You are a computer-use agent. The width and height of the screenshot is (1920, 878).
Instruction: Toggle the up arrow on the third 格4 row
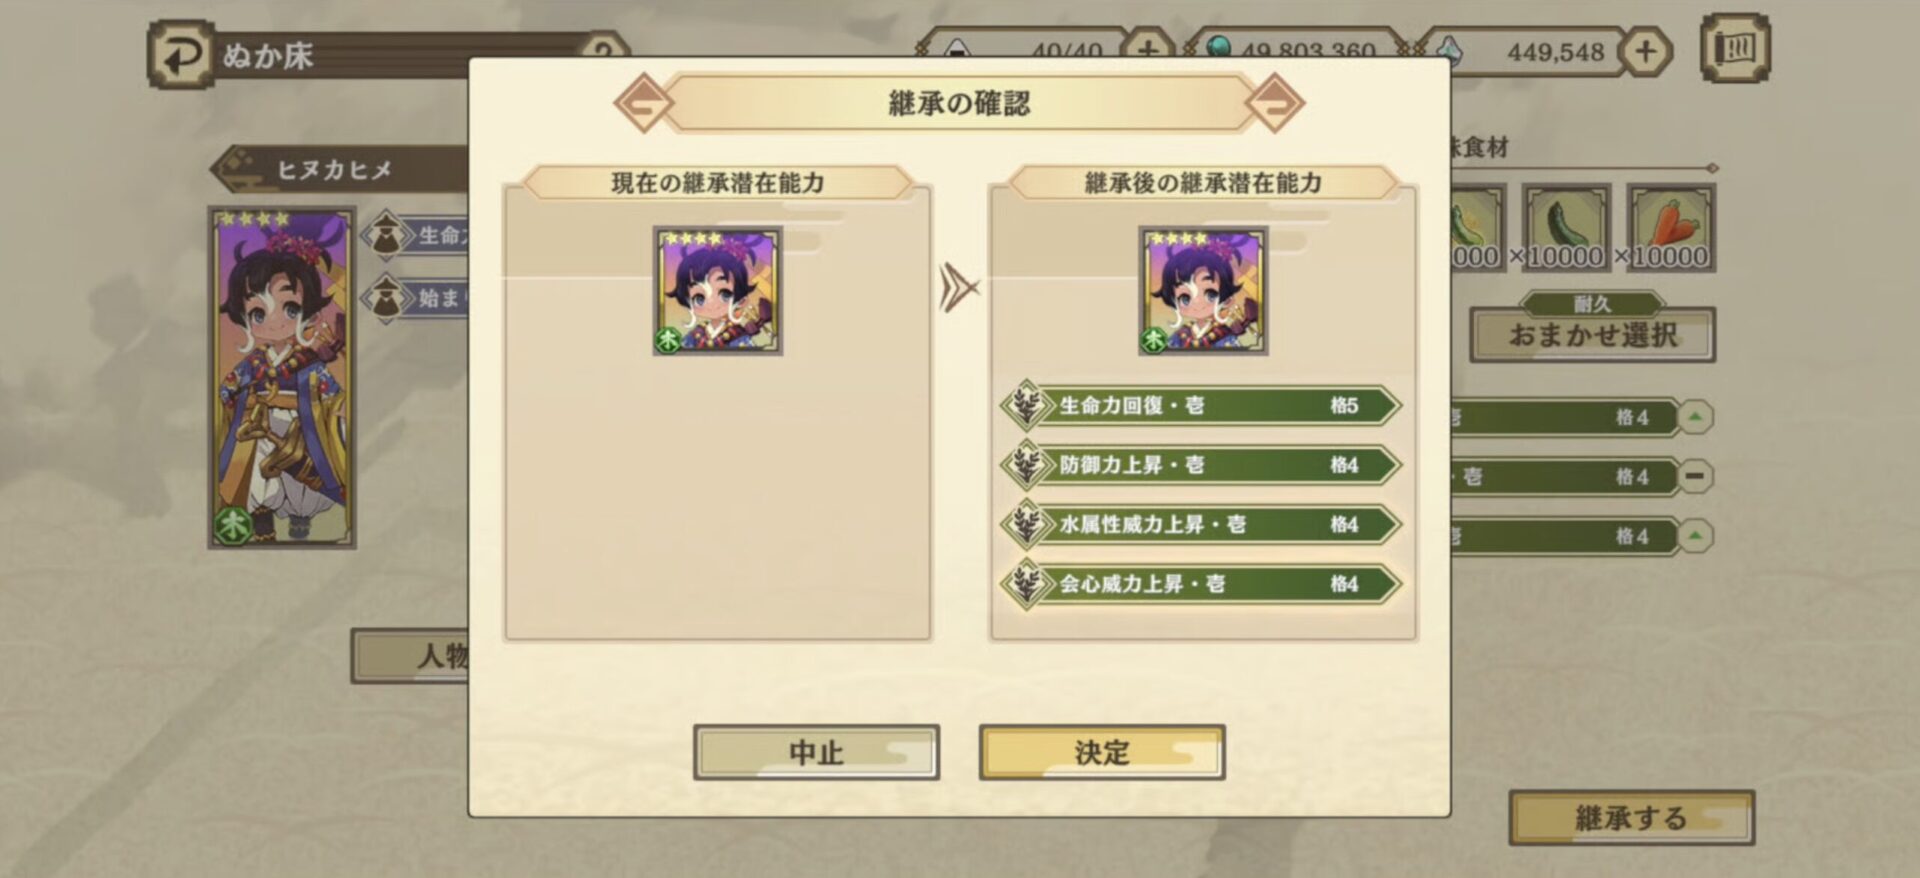coord(1694,536)
